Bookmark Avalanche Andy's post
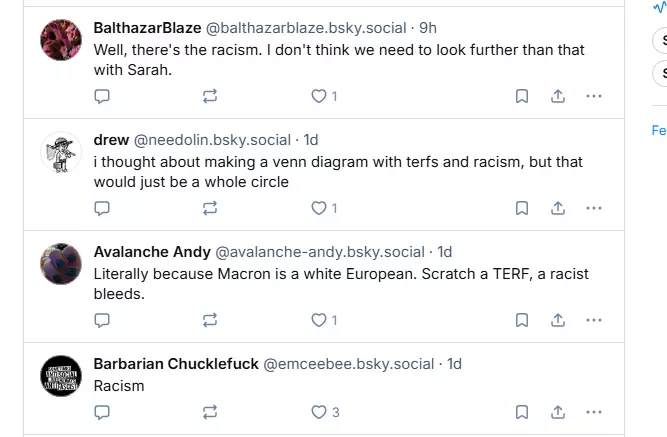 point(522,320)
